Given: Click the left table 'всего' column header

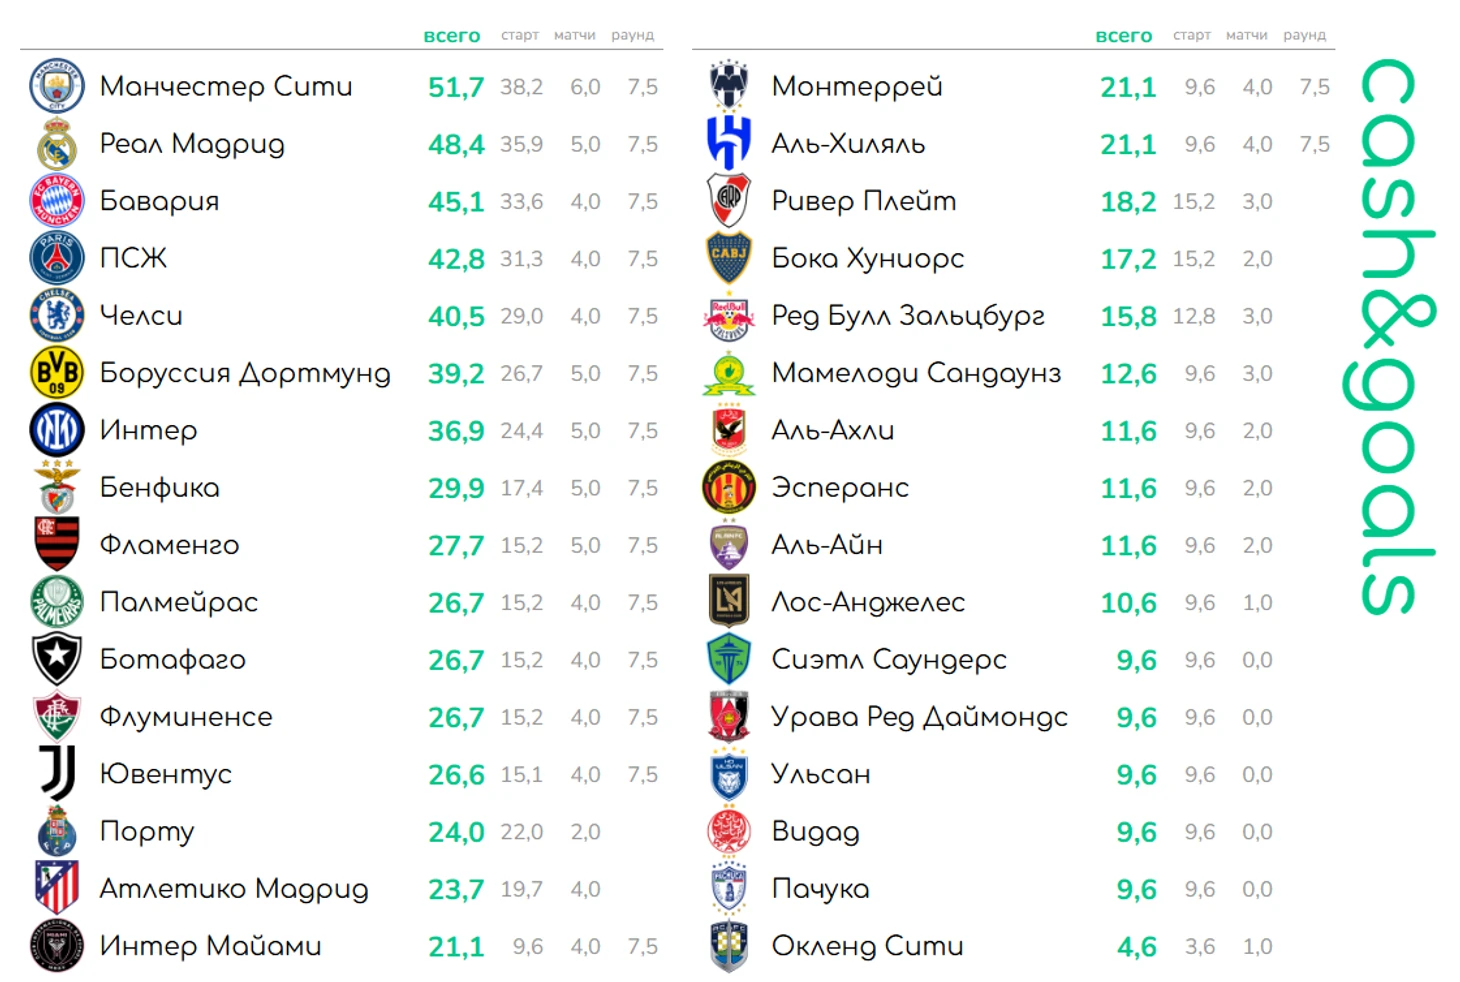Looking at the screenshot, I should click(452, 36).
